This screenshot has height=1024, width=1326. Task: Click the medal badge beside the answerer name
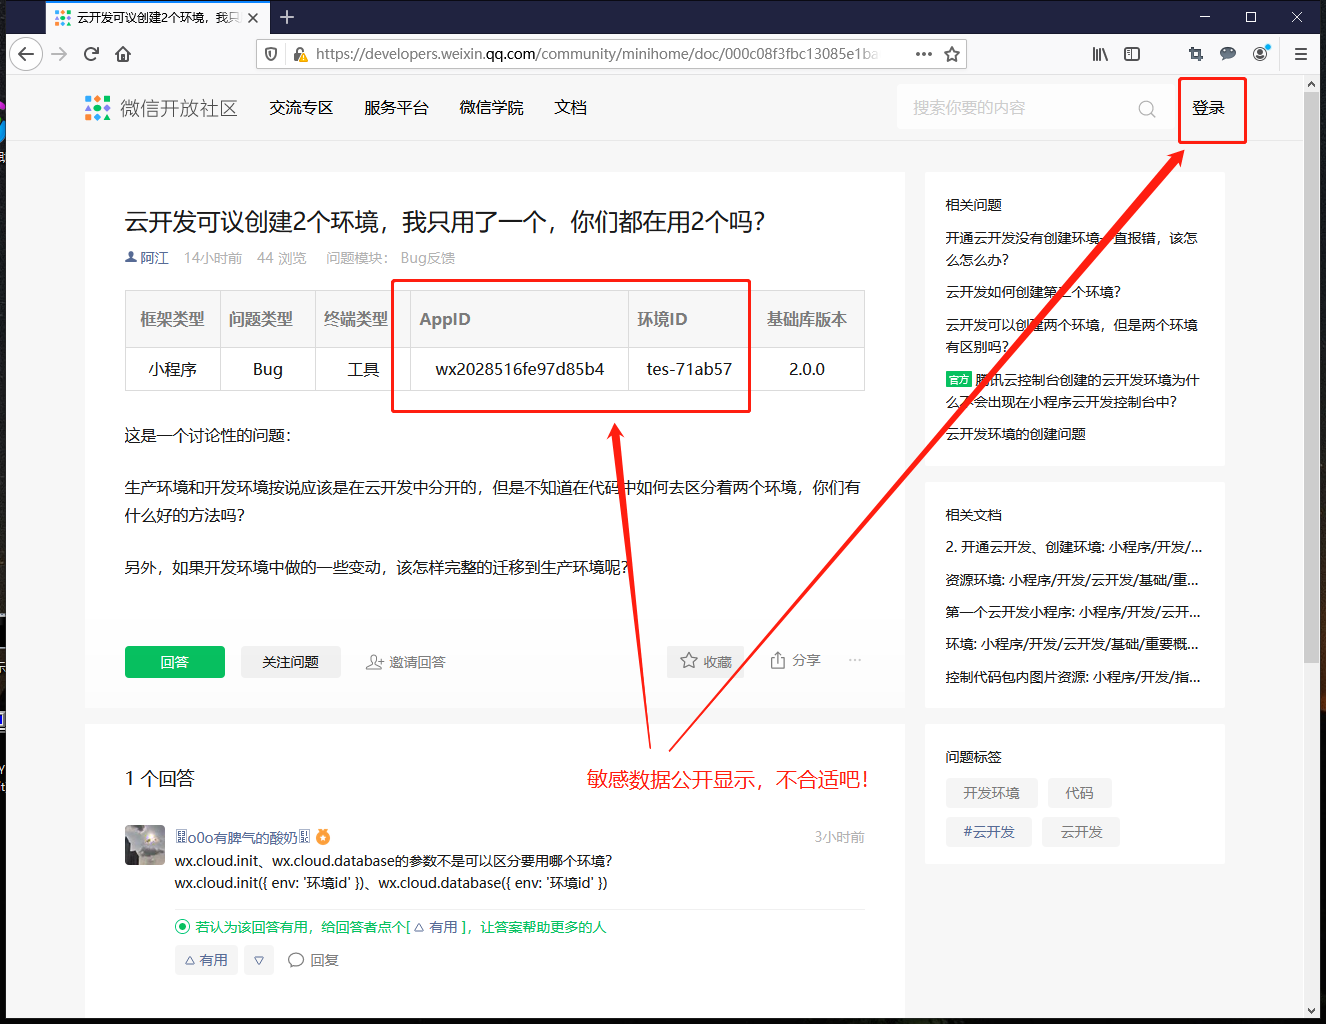[x=323, y=837]
